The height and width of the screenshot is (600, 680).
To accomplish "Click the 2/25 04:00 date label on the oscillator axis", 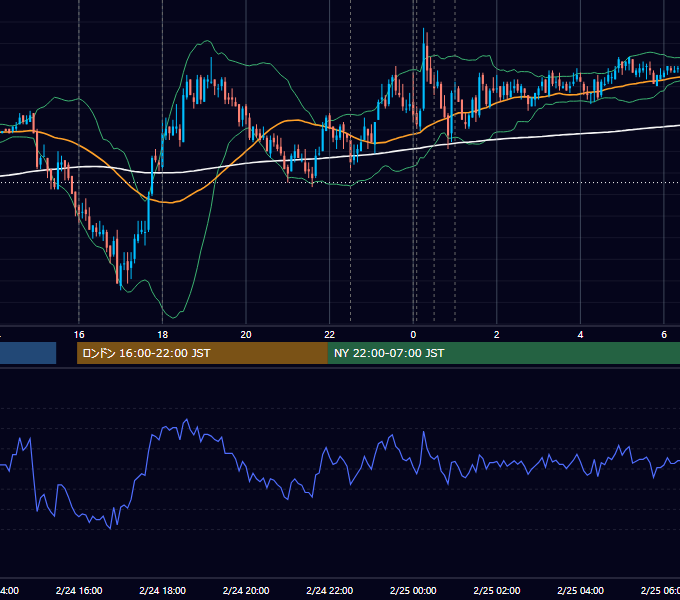I will pyautogui.click(x=580, y=590).
